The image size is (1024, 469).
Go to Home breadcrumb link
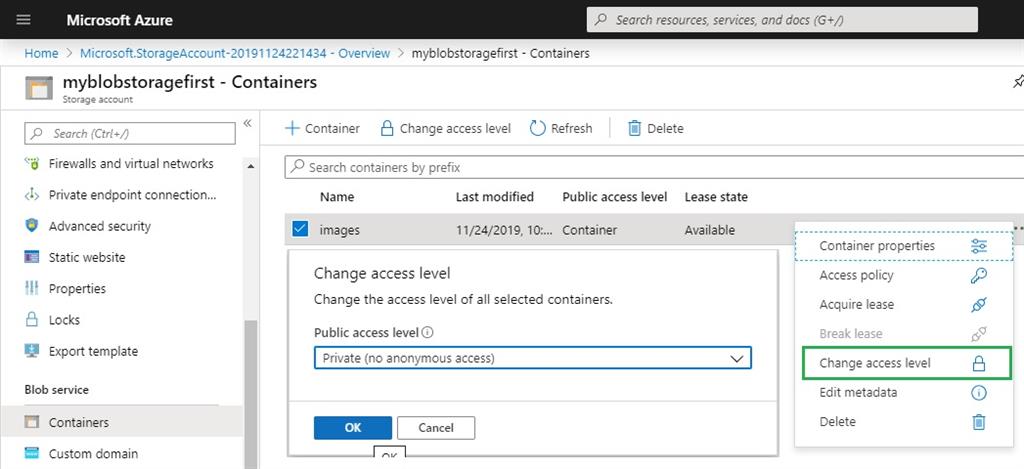tap(41, 53)
